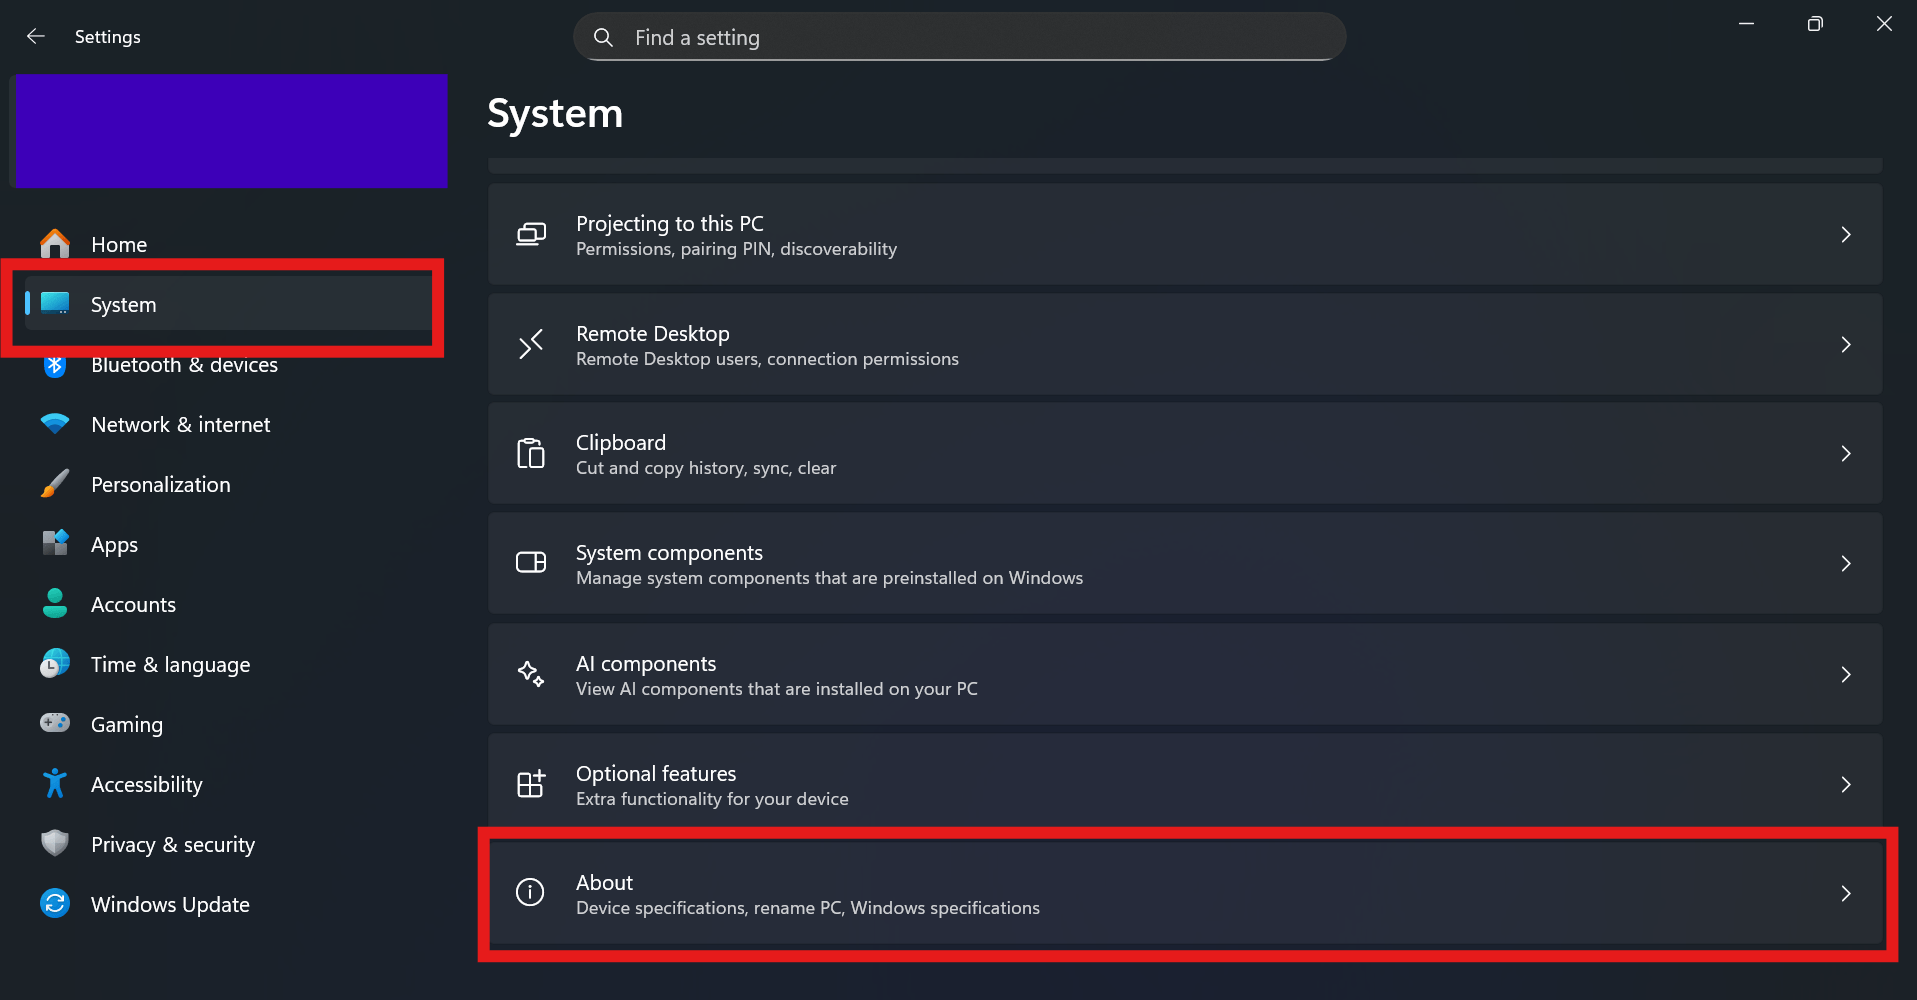Select Apps in the sidebar

(115, 545)
